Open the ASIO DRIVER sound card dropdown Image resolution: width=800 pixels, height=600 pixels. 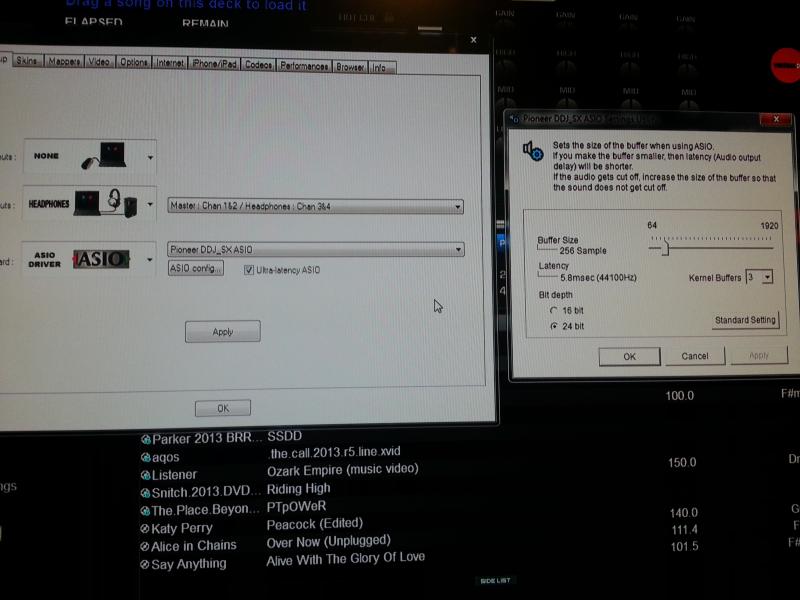[x=149, y=260]
